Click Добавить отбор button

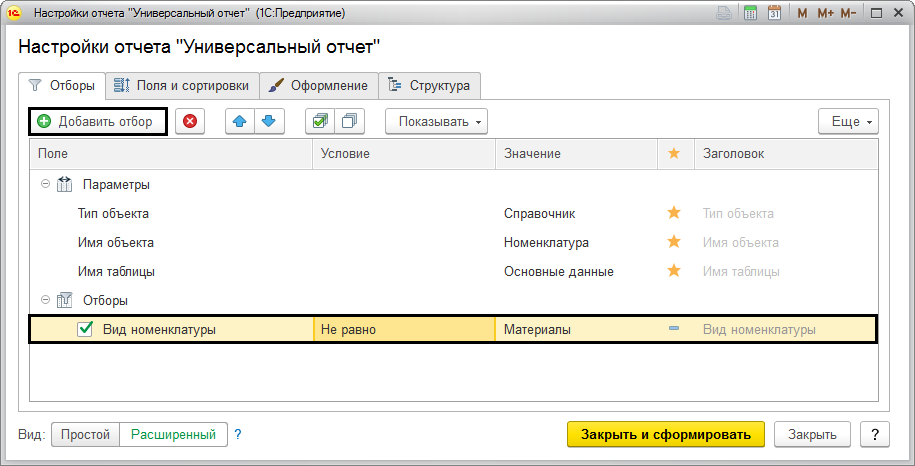(x=96, y=122)
